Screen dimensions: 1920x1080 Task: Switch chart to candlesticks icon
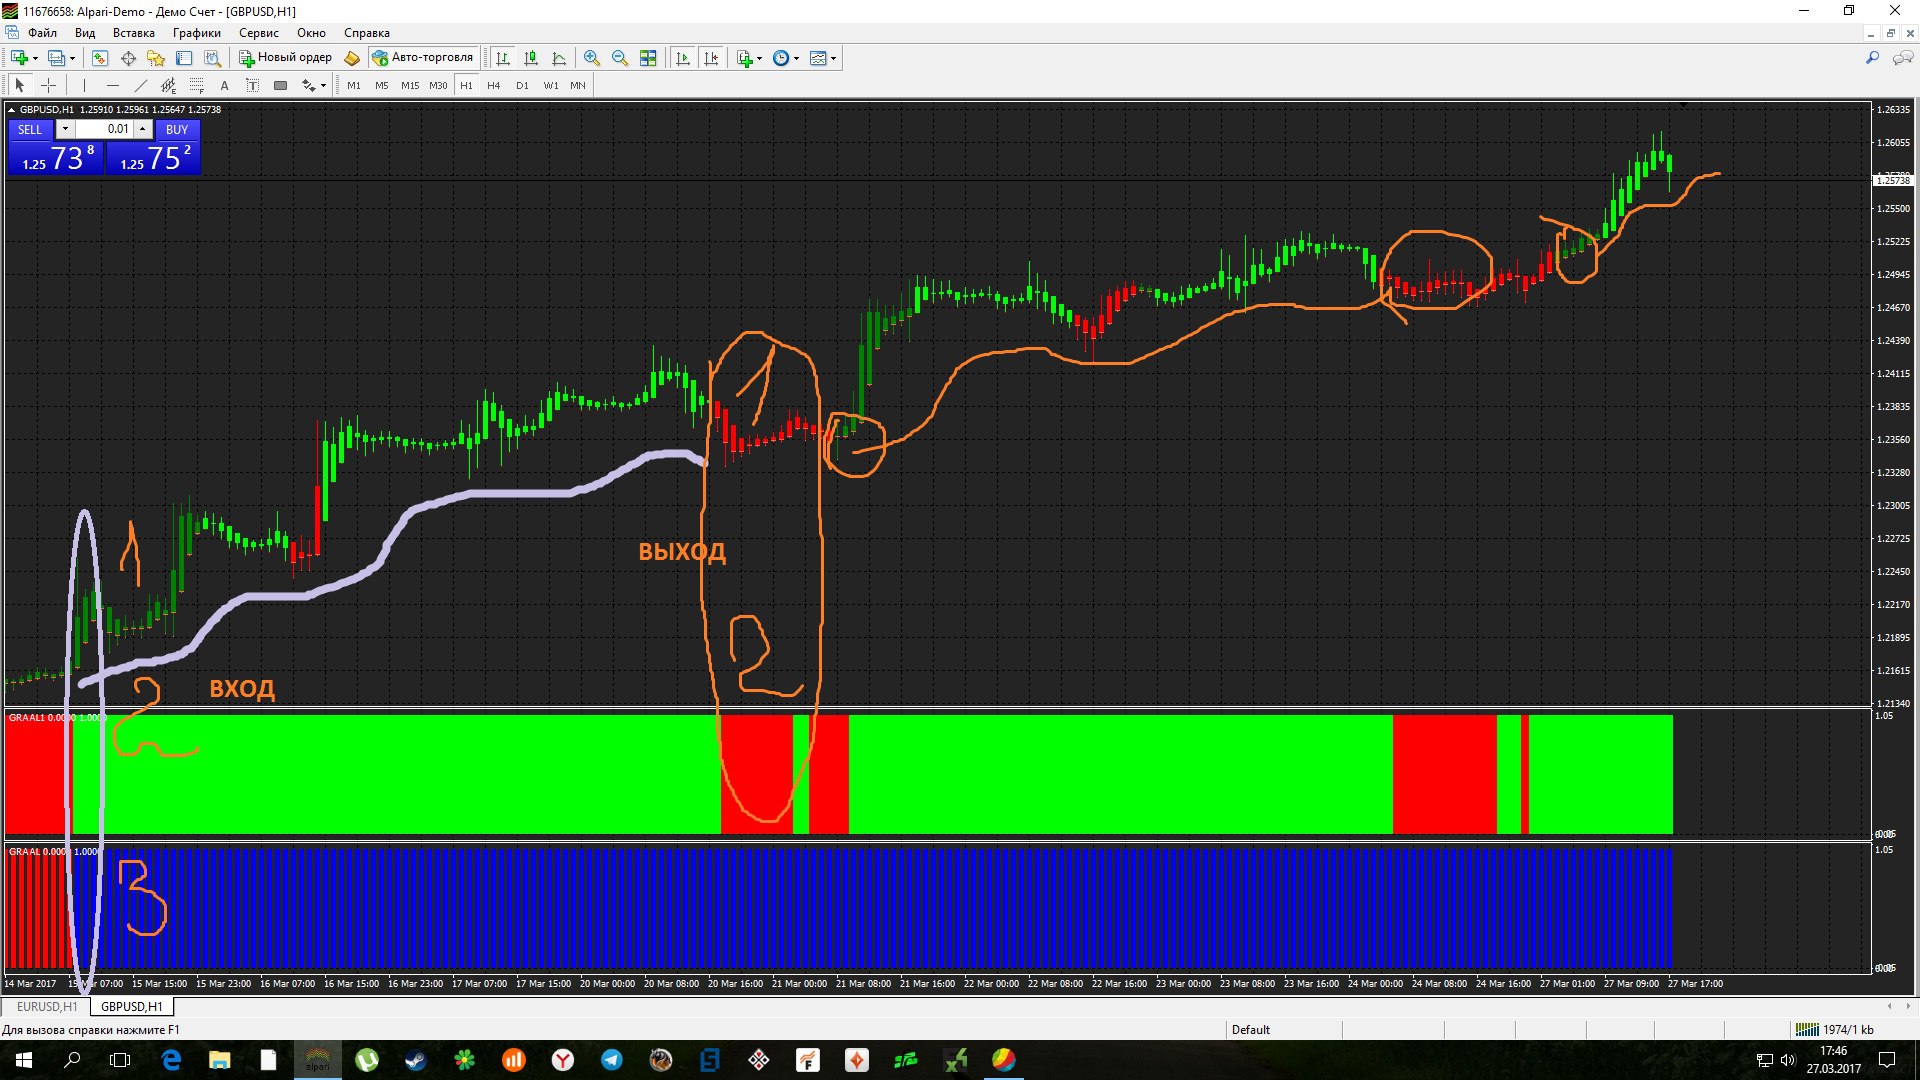coord(531,58)
